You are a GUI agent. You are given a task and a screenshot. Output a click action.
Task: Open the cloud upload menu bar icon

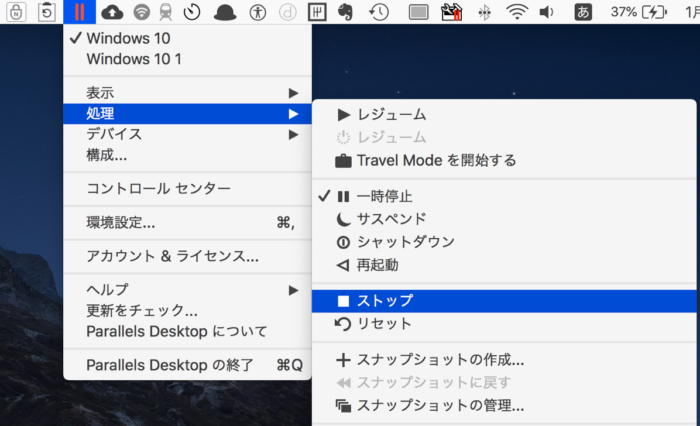click(112, 12)
